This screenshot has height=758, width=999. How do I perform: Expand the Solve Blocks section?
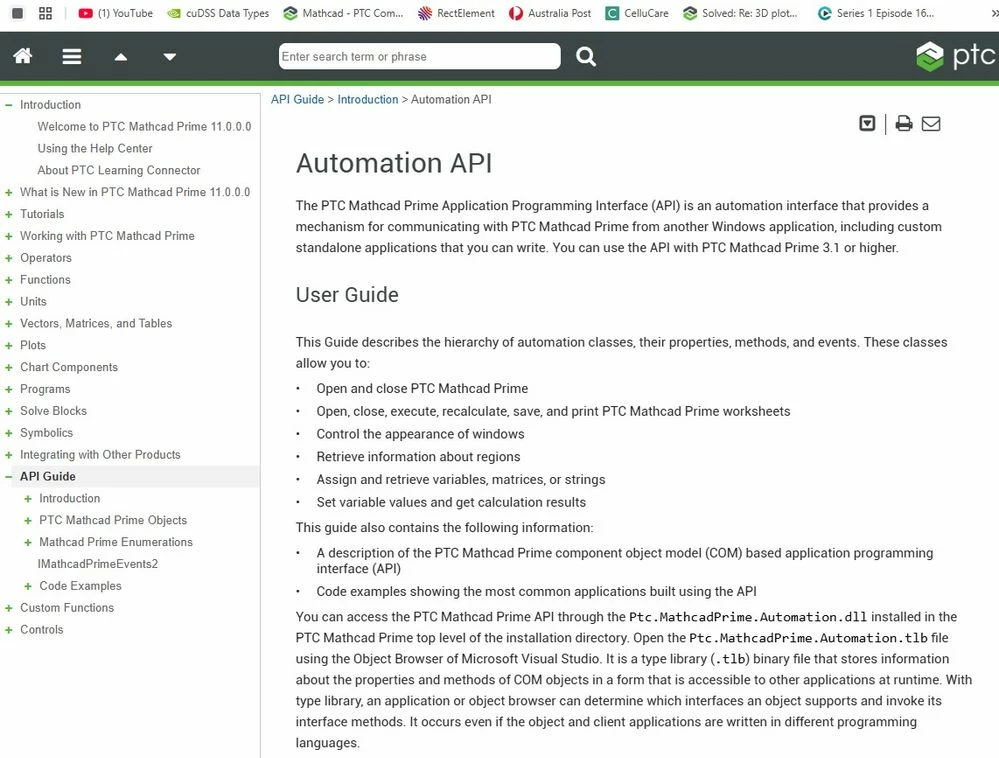click(x=8, y=411)
